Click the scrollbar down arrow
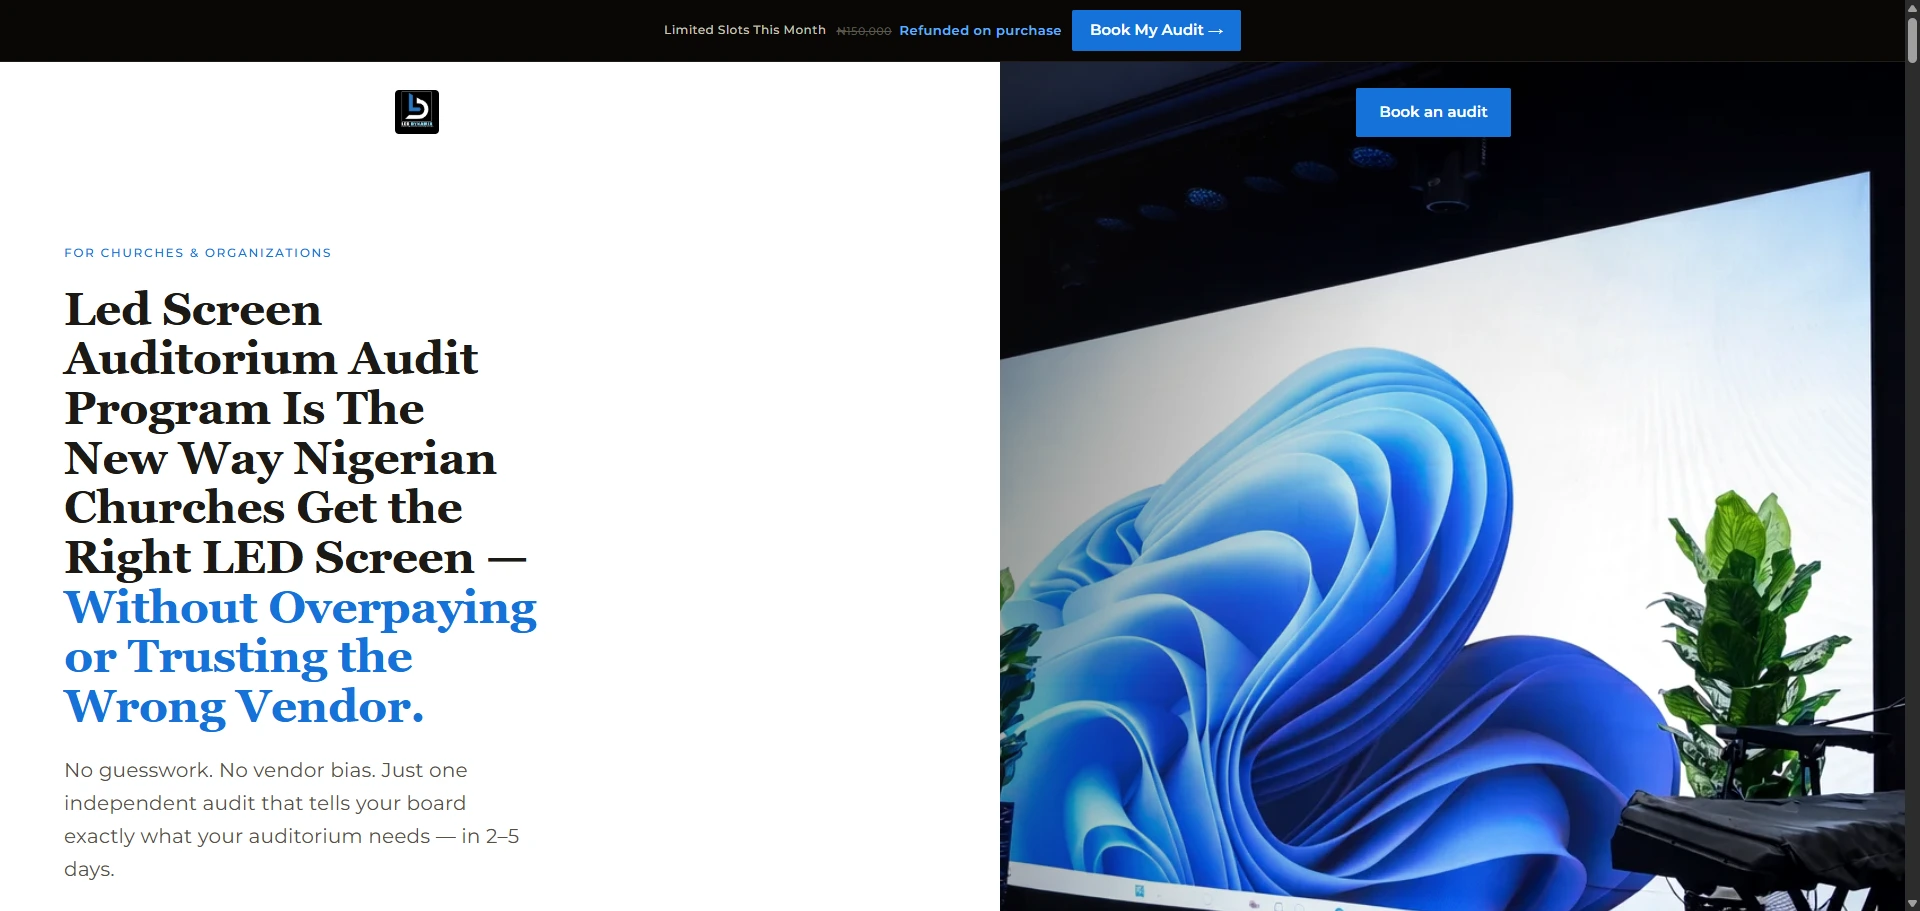The image size is (1920, 911). pyautogui.click(x=1912, y=904)
